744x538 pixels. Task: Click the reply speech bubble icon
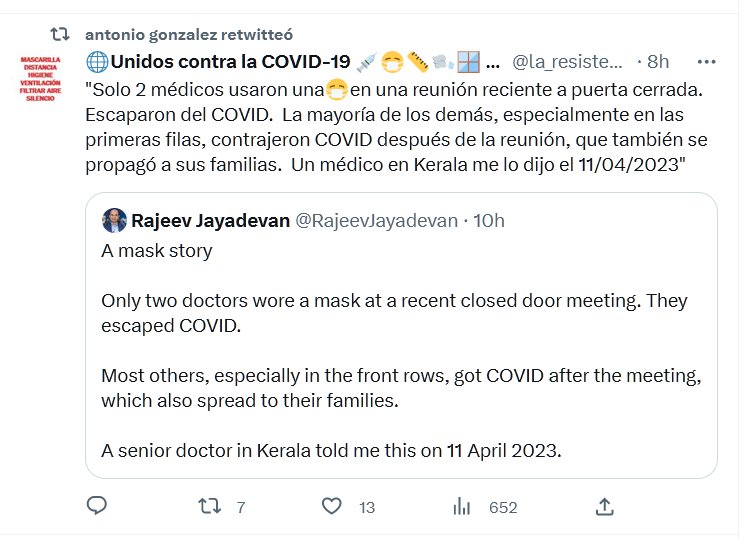(96, 506)
